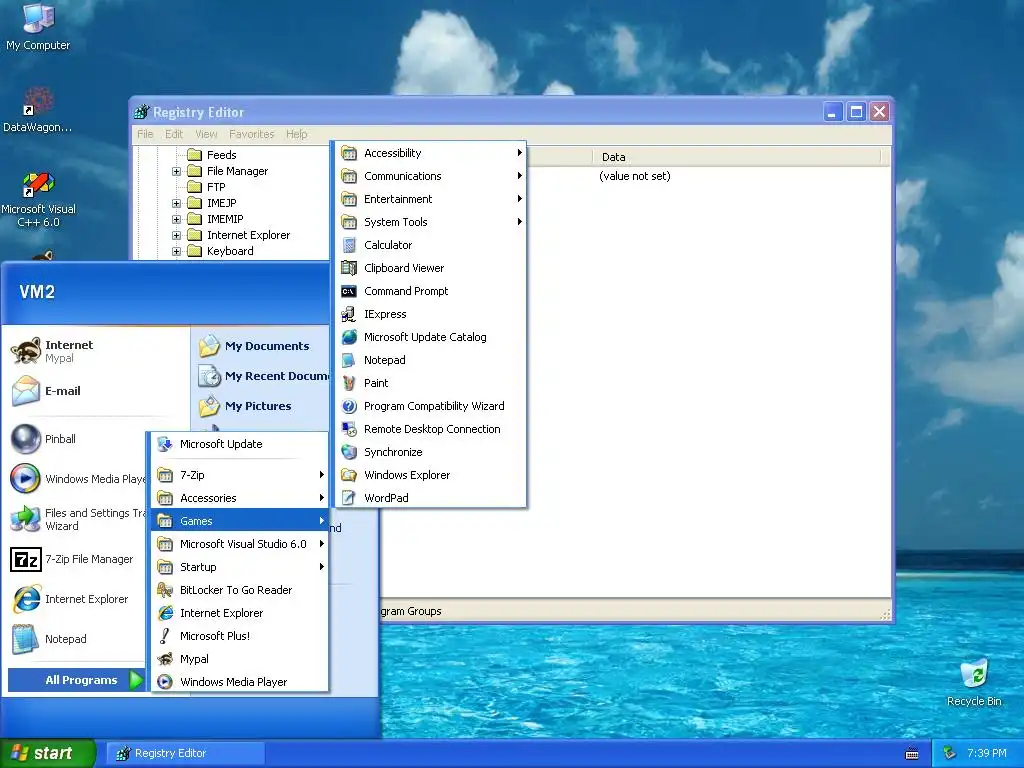Launch Internet Explorer from All Programs list
The height and width of the screenshot is (768, 1024).
[x=240, y=613]
